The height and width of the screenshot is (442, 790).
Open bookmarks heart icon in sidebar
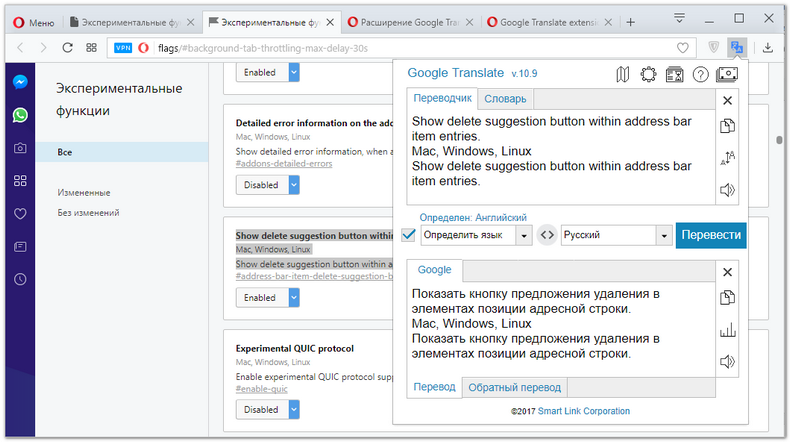pyautogui.click(x=20, y=214)
